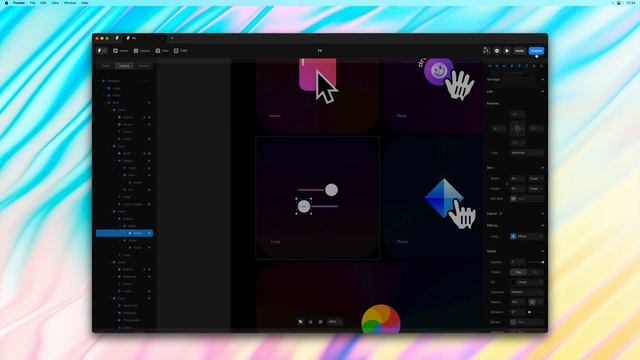
Task: Click the Min Max add field
Action: (527, 198)
